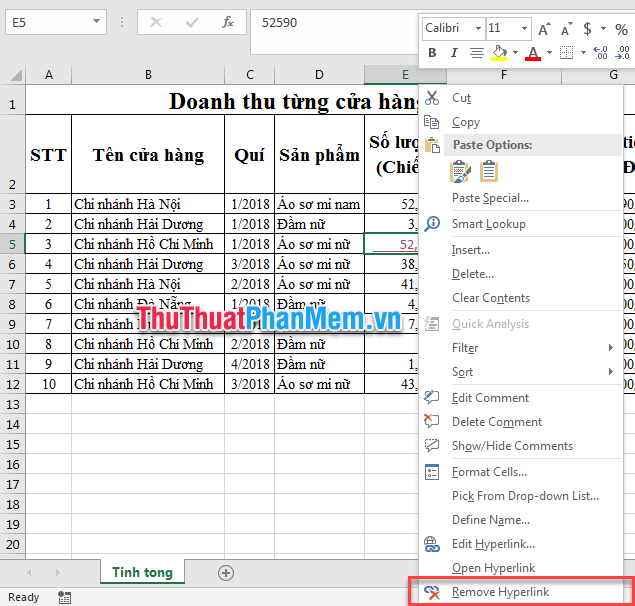The height and width of the screenshot is (606, 635).
Task: Click the Borders icon in mini toolbar
Action: pyautogui.click(x=567, y=53)
